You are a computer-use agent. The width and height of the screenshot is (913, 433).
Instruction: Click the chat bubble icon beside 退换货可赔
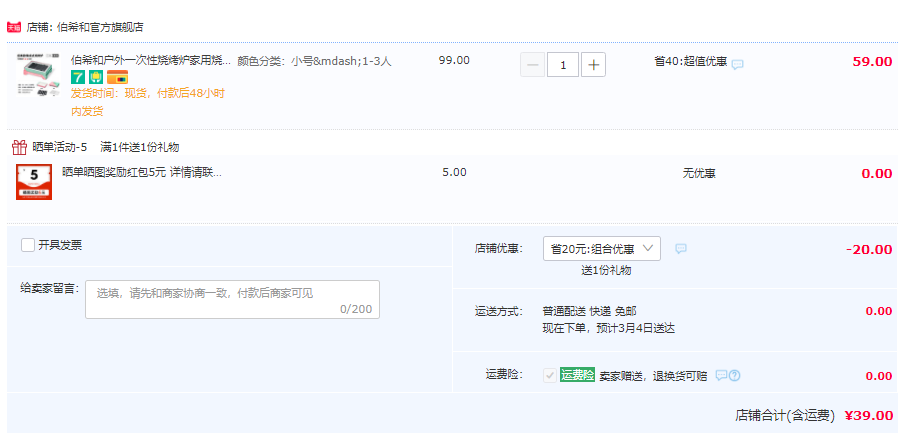pyautogui.click(x=721, y=375)
